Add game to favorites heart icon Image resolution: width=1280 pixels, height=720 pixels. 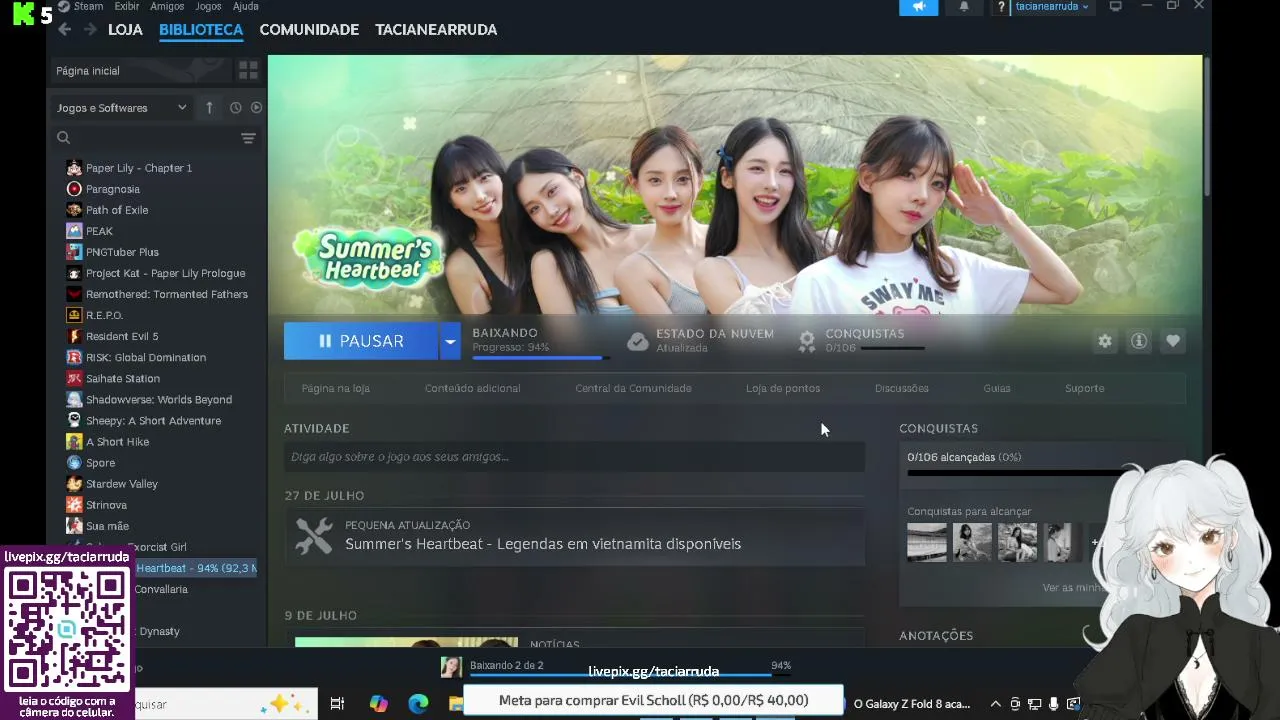1173,341
